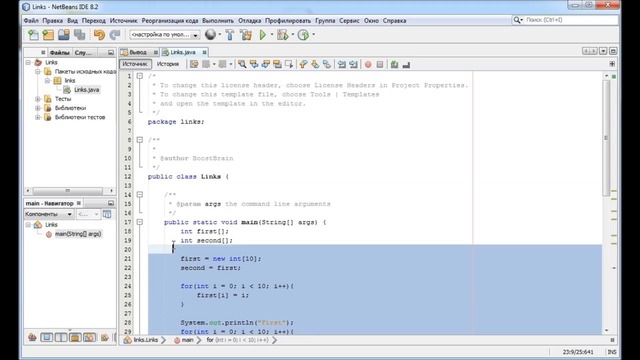Screen dimensions: 640x360
Task: Click the Shift Line Right icon
Action: pyautogui.click(x=353, y=64)
